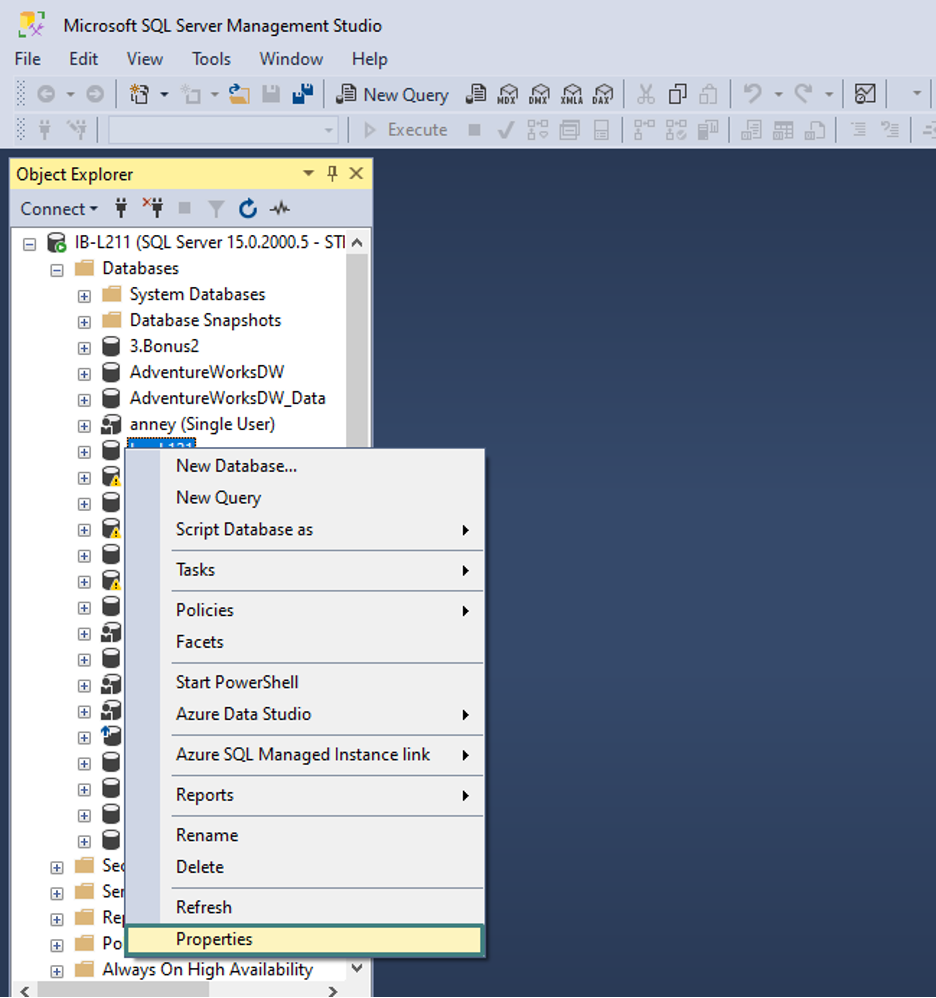This screenshot has width=936, height=998.
Task: Choose Facets from context menu
Action: (304, 642)
